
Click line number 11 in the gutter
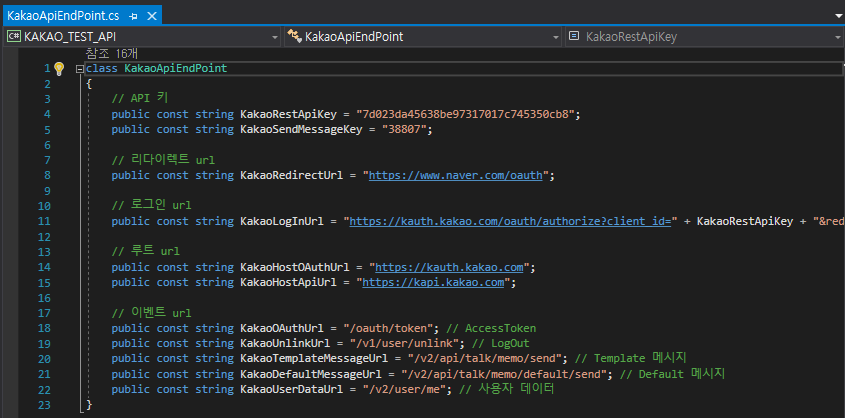click(44, 221)
